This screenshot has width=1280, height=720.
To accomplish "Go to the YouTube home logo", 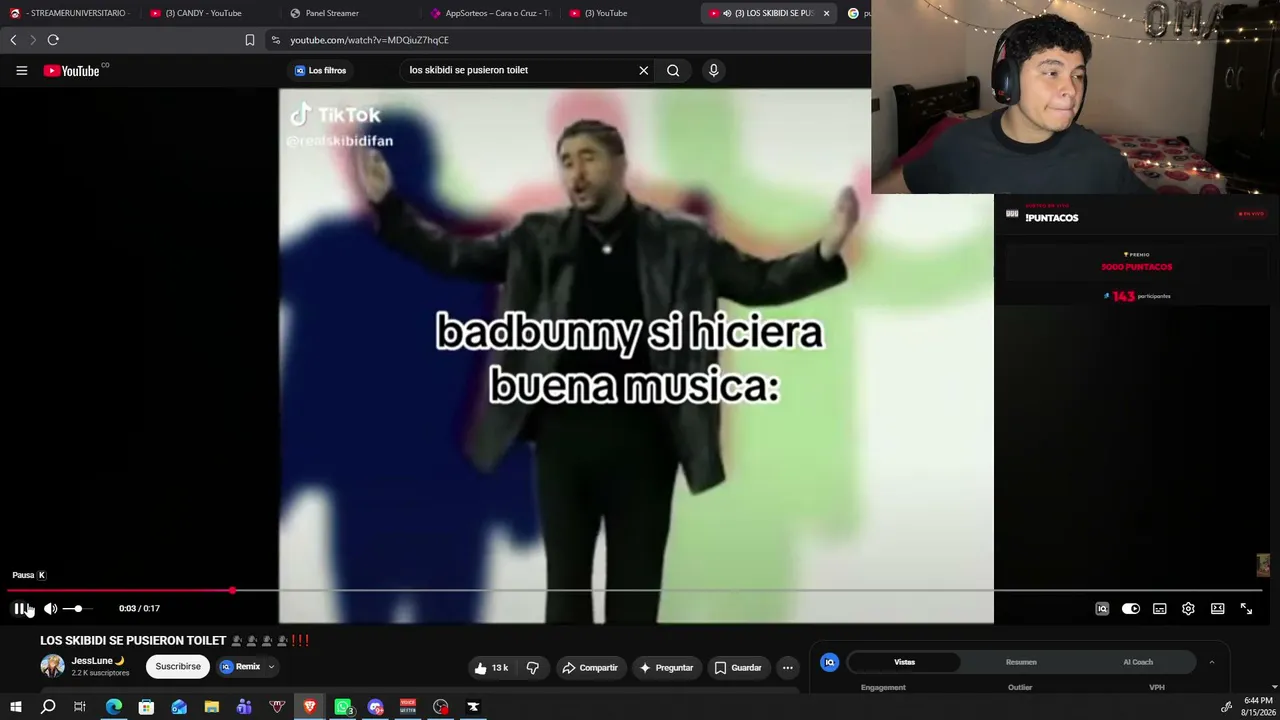I will (72, 70).
